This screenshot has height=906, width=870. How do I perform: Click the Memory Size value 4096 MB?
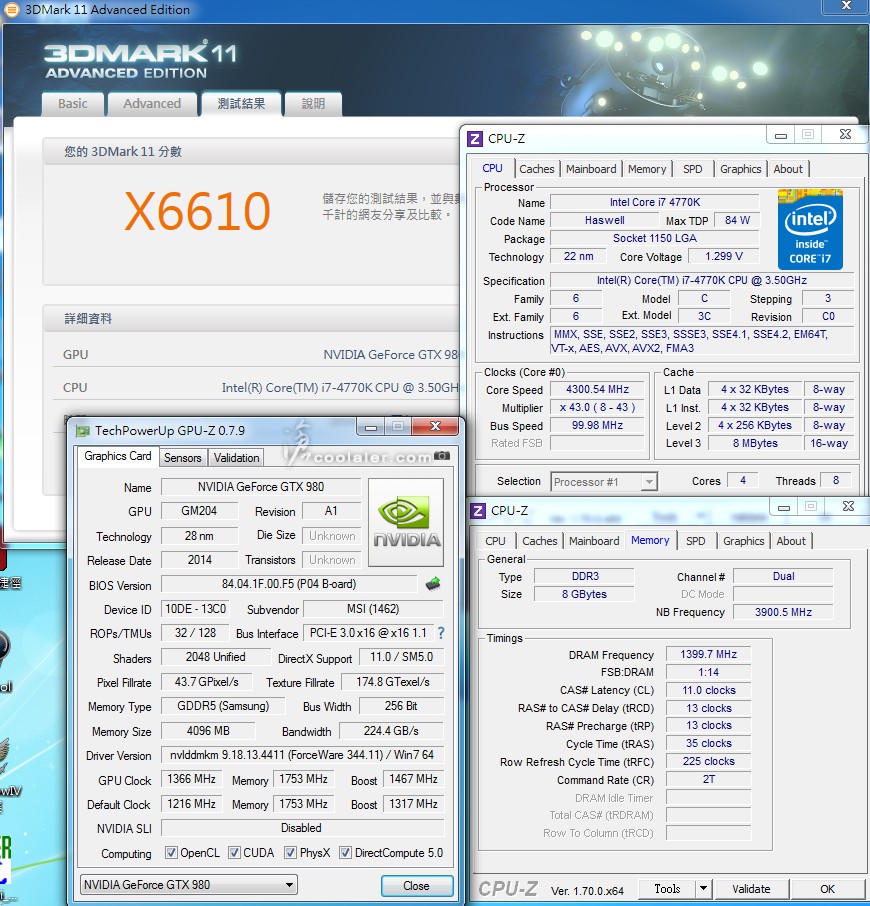(x=208, y=731)
